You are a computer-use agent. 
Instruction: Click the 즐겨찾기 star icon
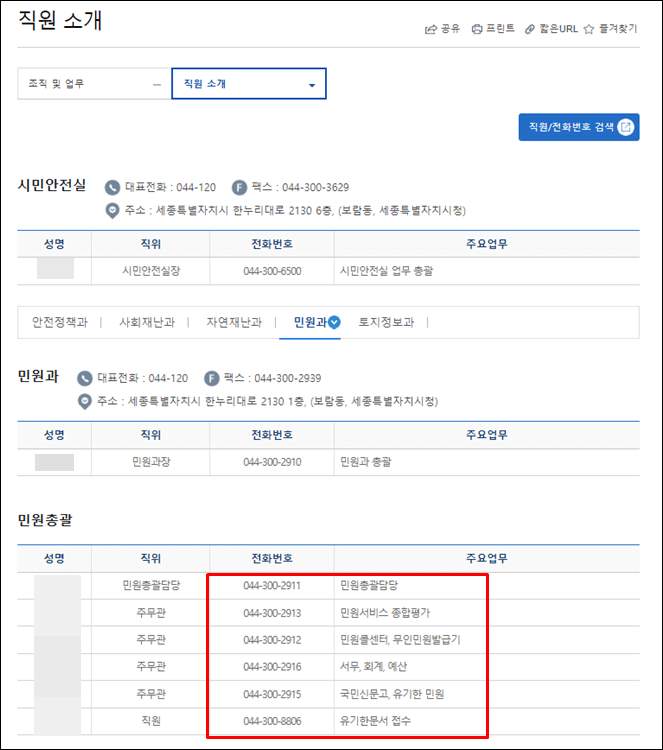click(589, 30)
